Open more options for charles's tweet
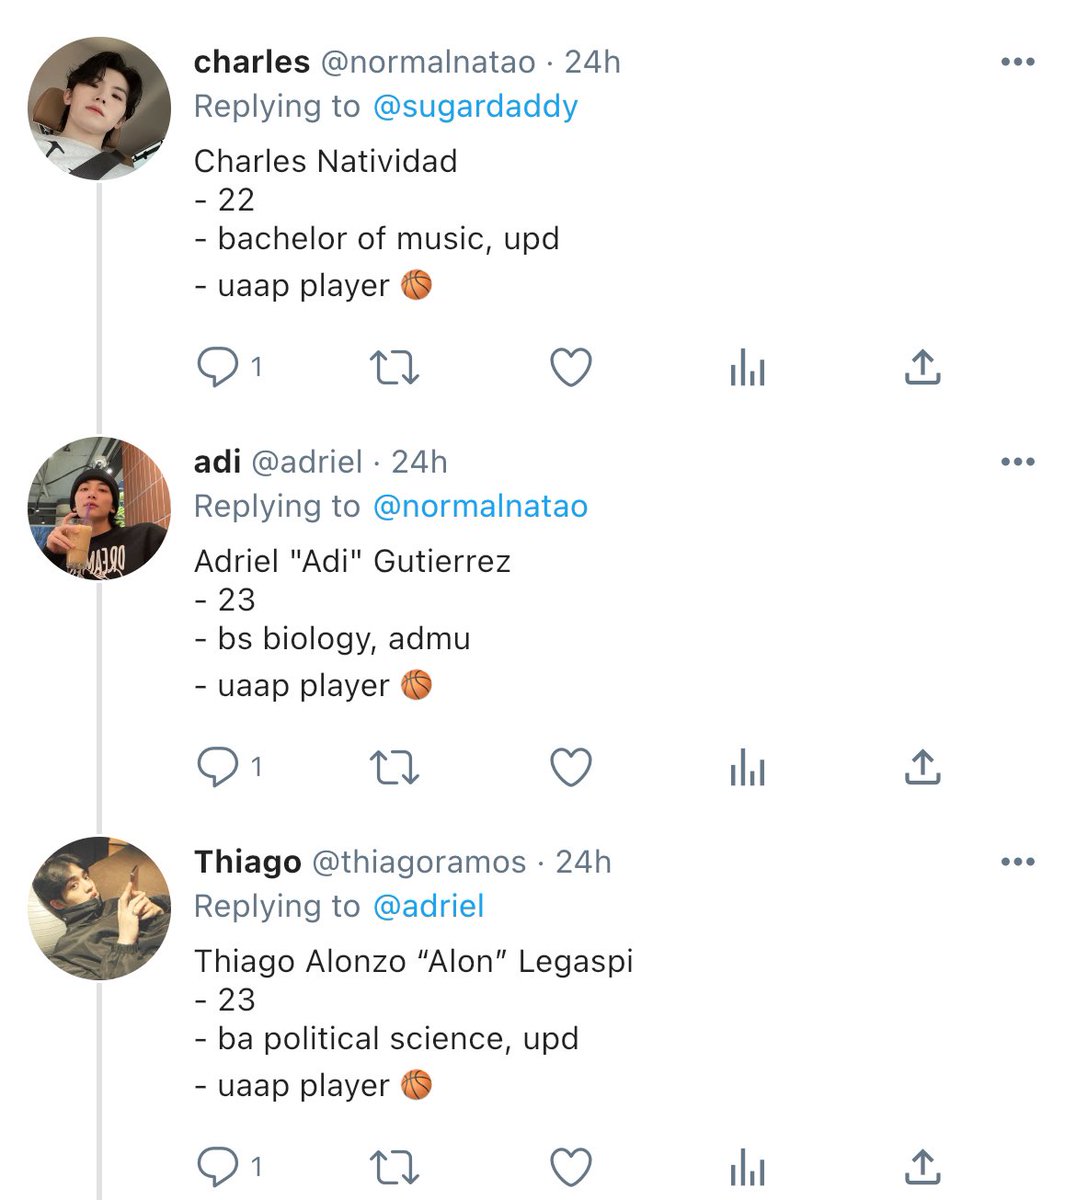This screenshot has height=1200, width=1076. click(1017, 62)
